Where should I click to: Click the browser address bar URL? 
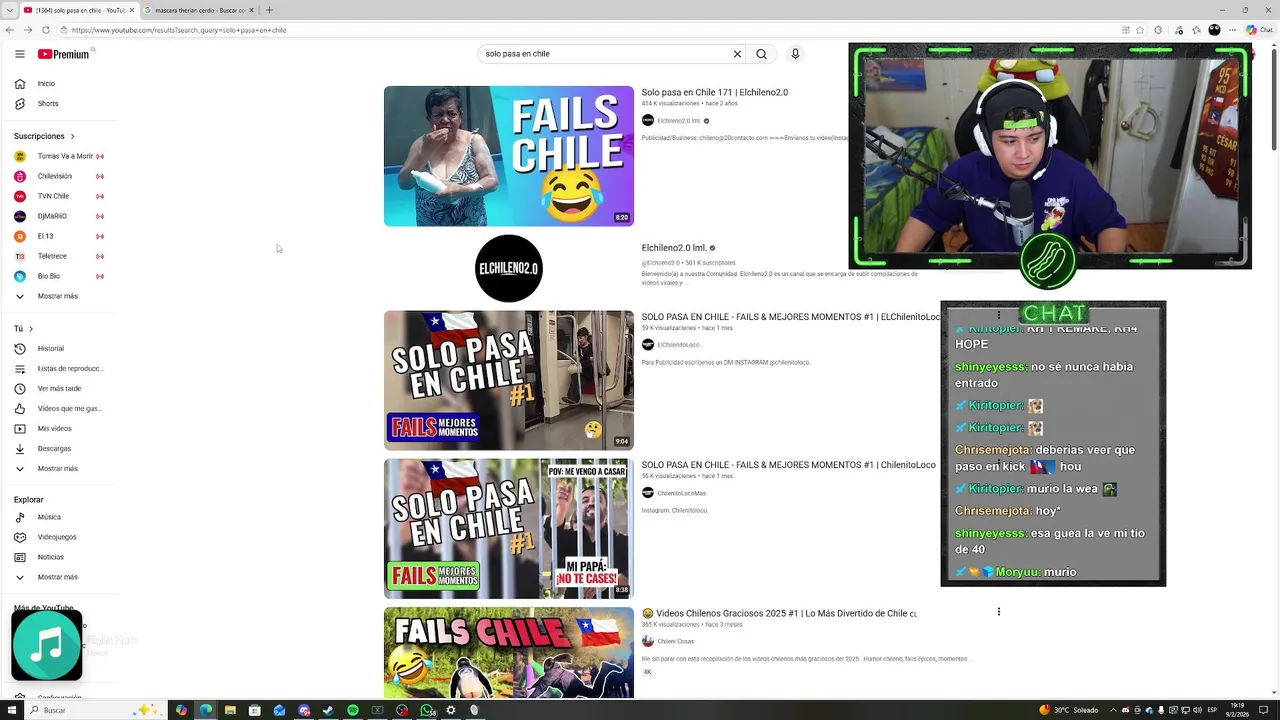click(179, 30)
